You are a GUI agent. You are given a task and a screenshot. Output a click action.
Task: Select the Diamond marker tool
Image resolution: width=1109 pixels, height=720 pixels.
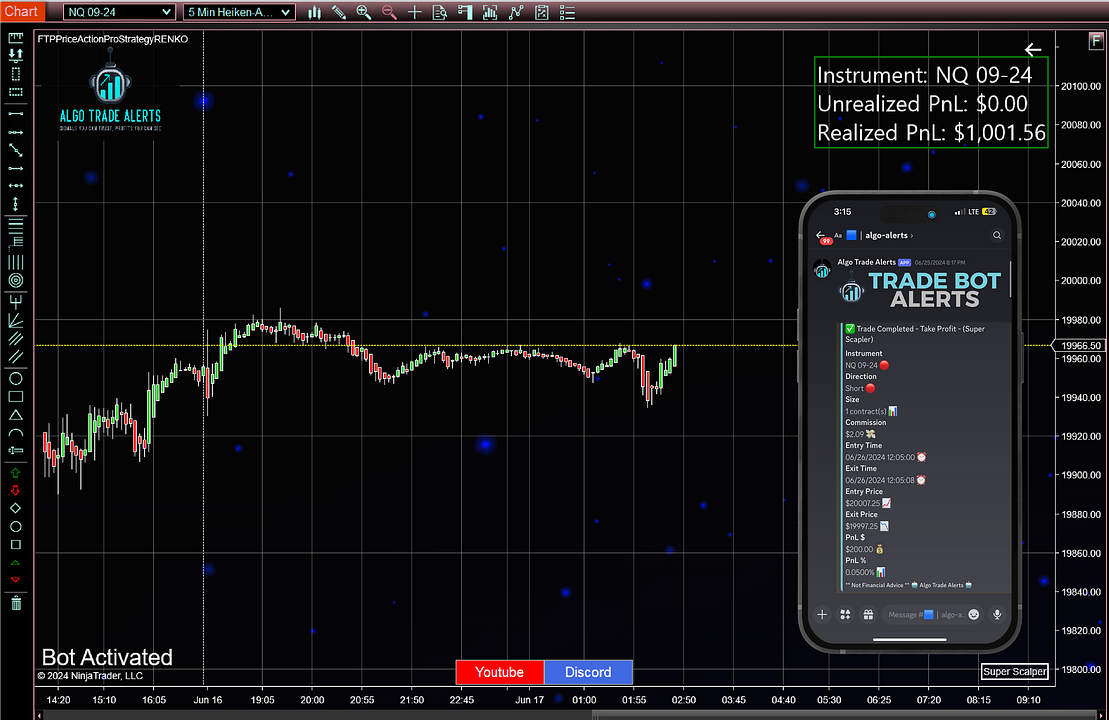pos(16,509)
